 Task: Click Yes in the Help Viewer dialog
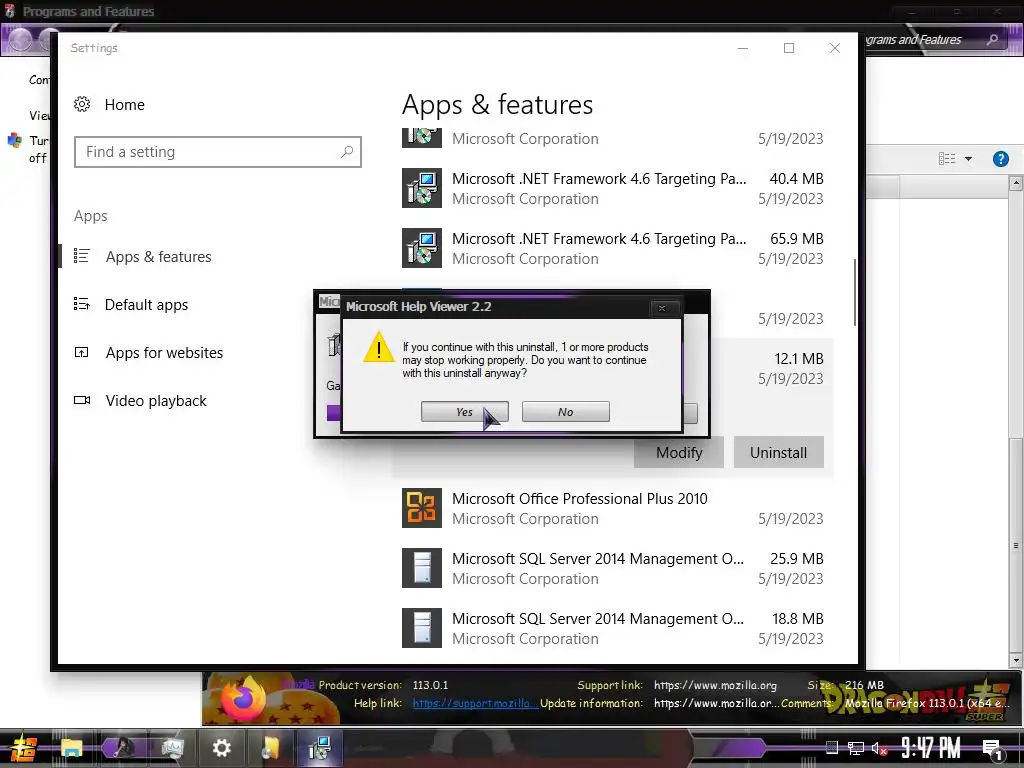pyautogui.click(x=464, y=412)
